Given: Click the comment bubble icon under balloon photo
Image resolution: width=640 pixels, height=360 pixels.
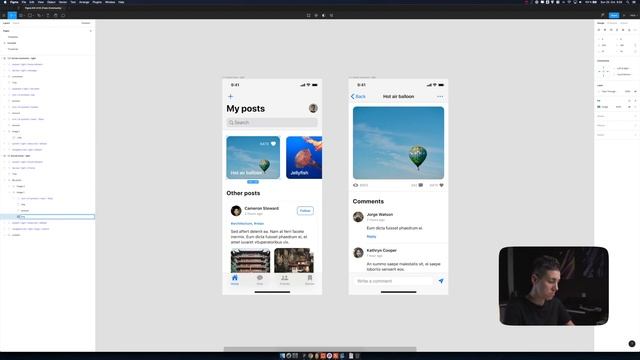Looking at the screenshot, I should click(x=421, y=185).
